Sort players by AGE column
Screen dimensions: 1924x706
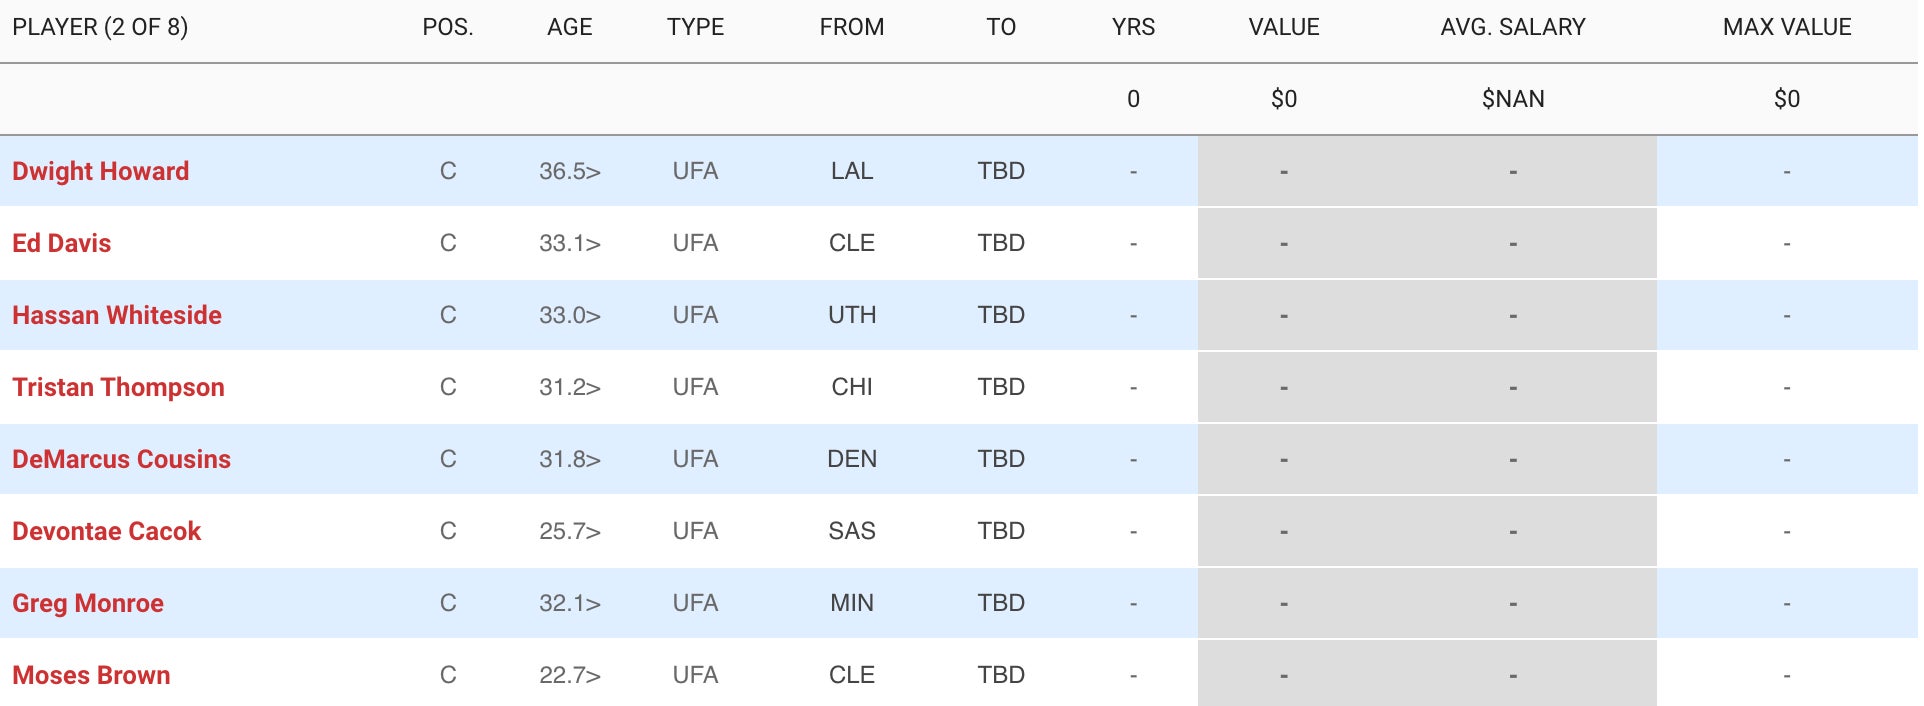point(569,27)
